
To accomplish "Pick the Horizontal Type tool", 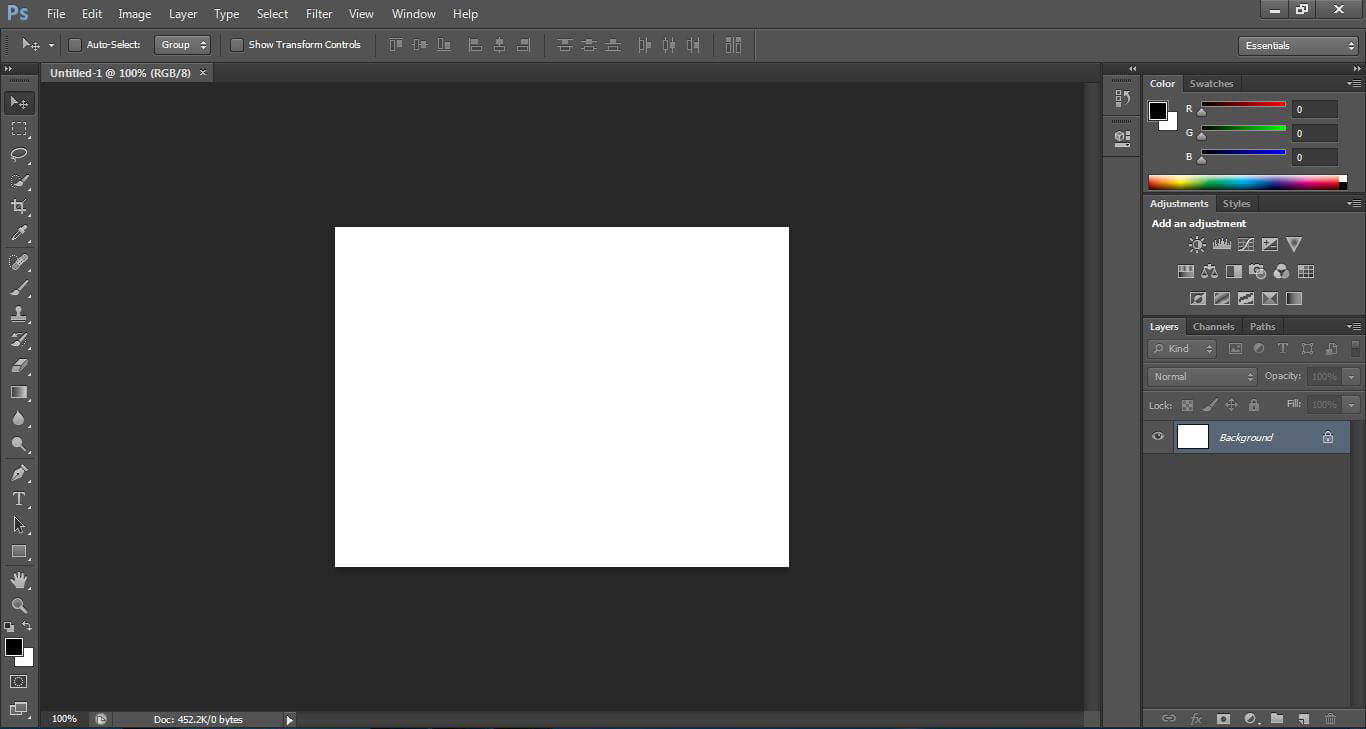I will click(19, 499).
